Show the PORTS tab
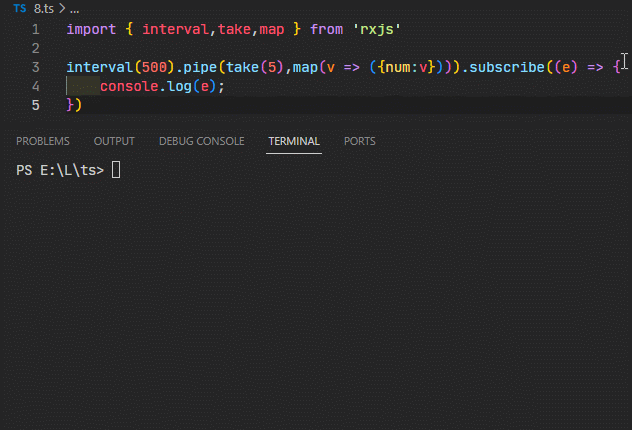Screen dimensions: 632x430 (x=359, y=141)
